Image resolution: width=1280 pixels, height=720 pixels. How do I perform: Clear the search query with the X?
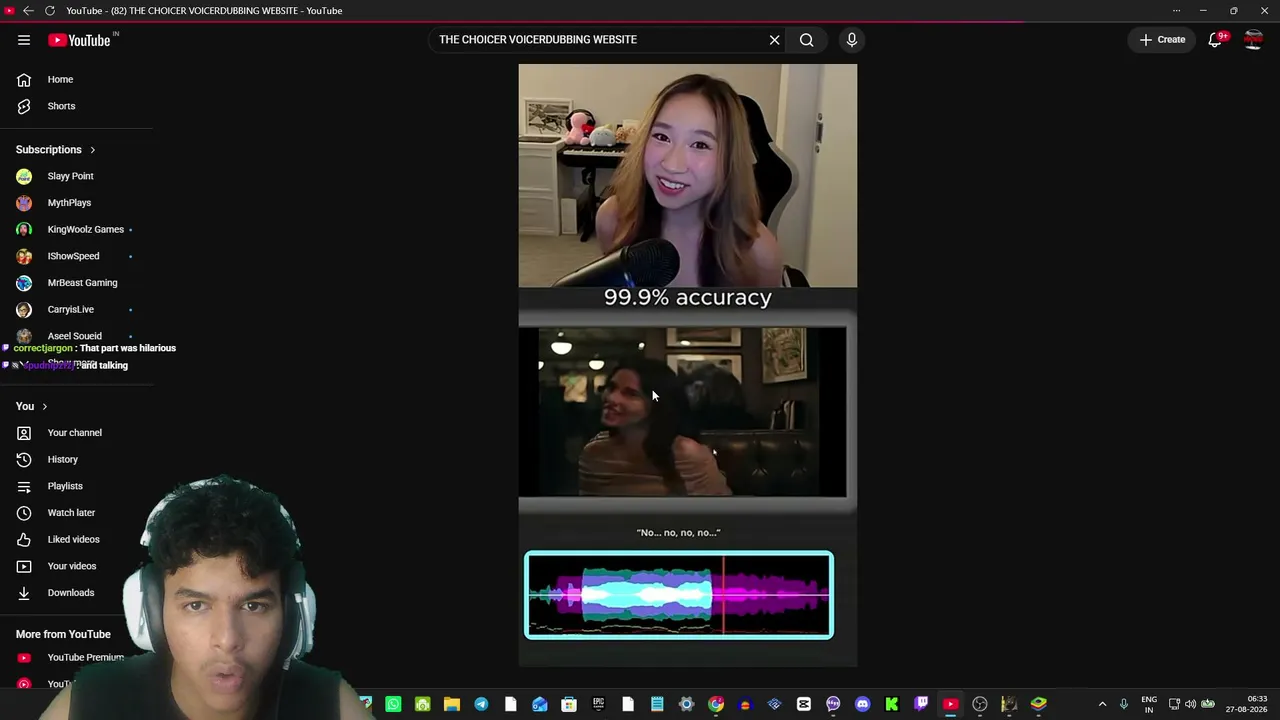(774, 40)
